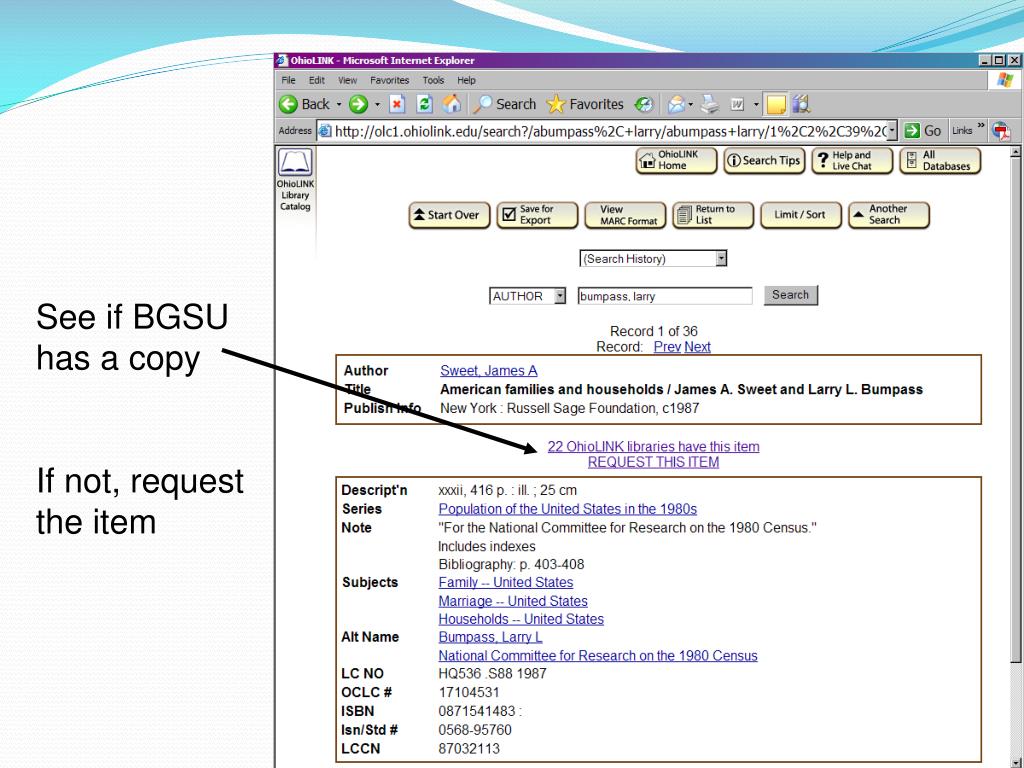Open subject 'Households -- United States'

521,619
